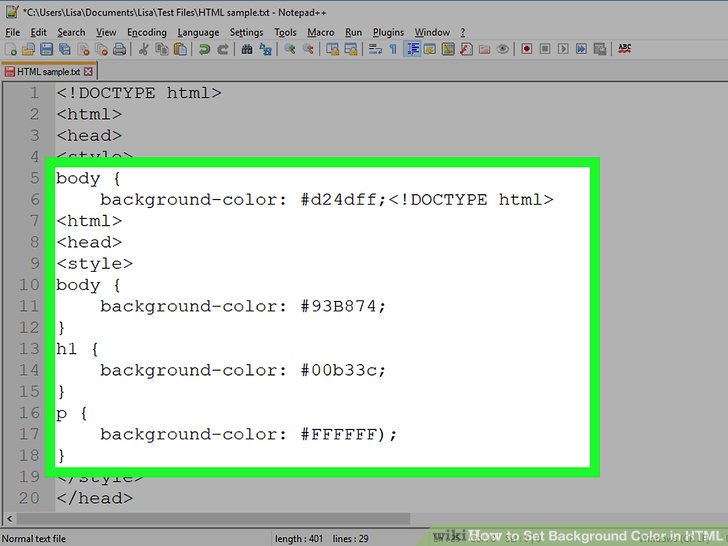Toggle the indent guide icon
728x546 pixels.
coord(412,49)
